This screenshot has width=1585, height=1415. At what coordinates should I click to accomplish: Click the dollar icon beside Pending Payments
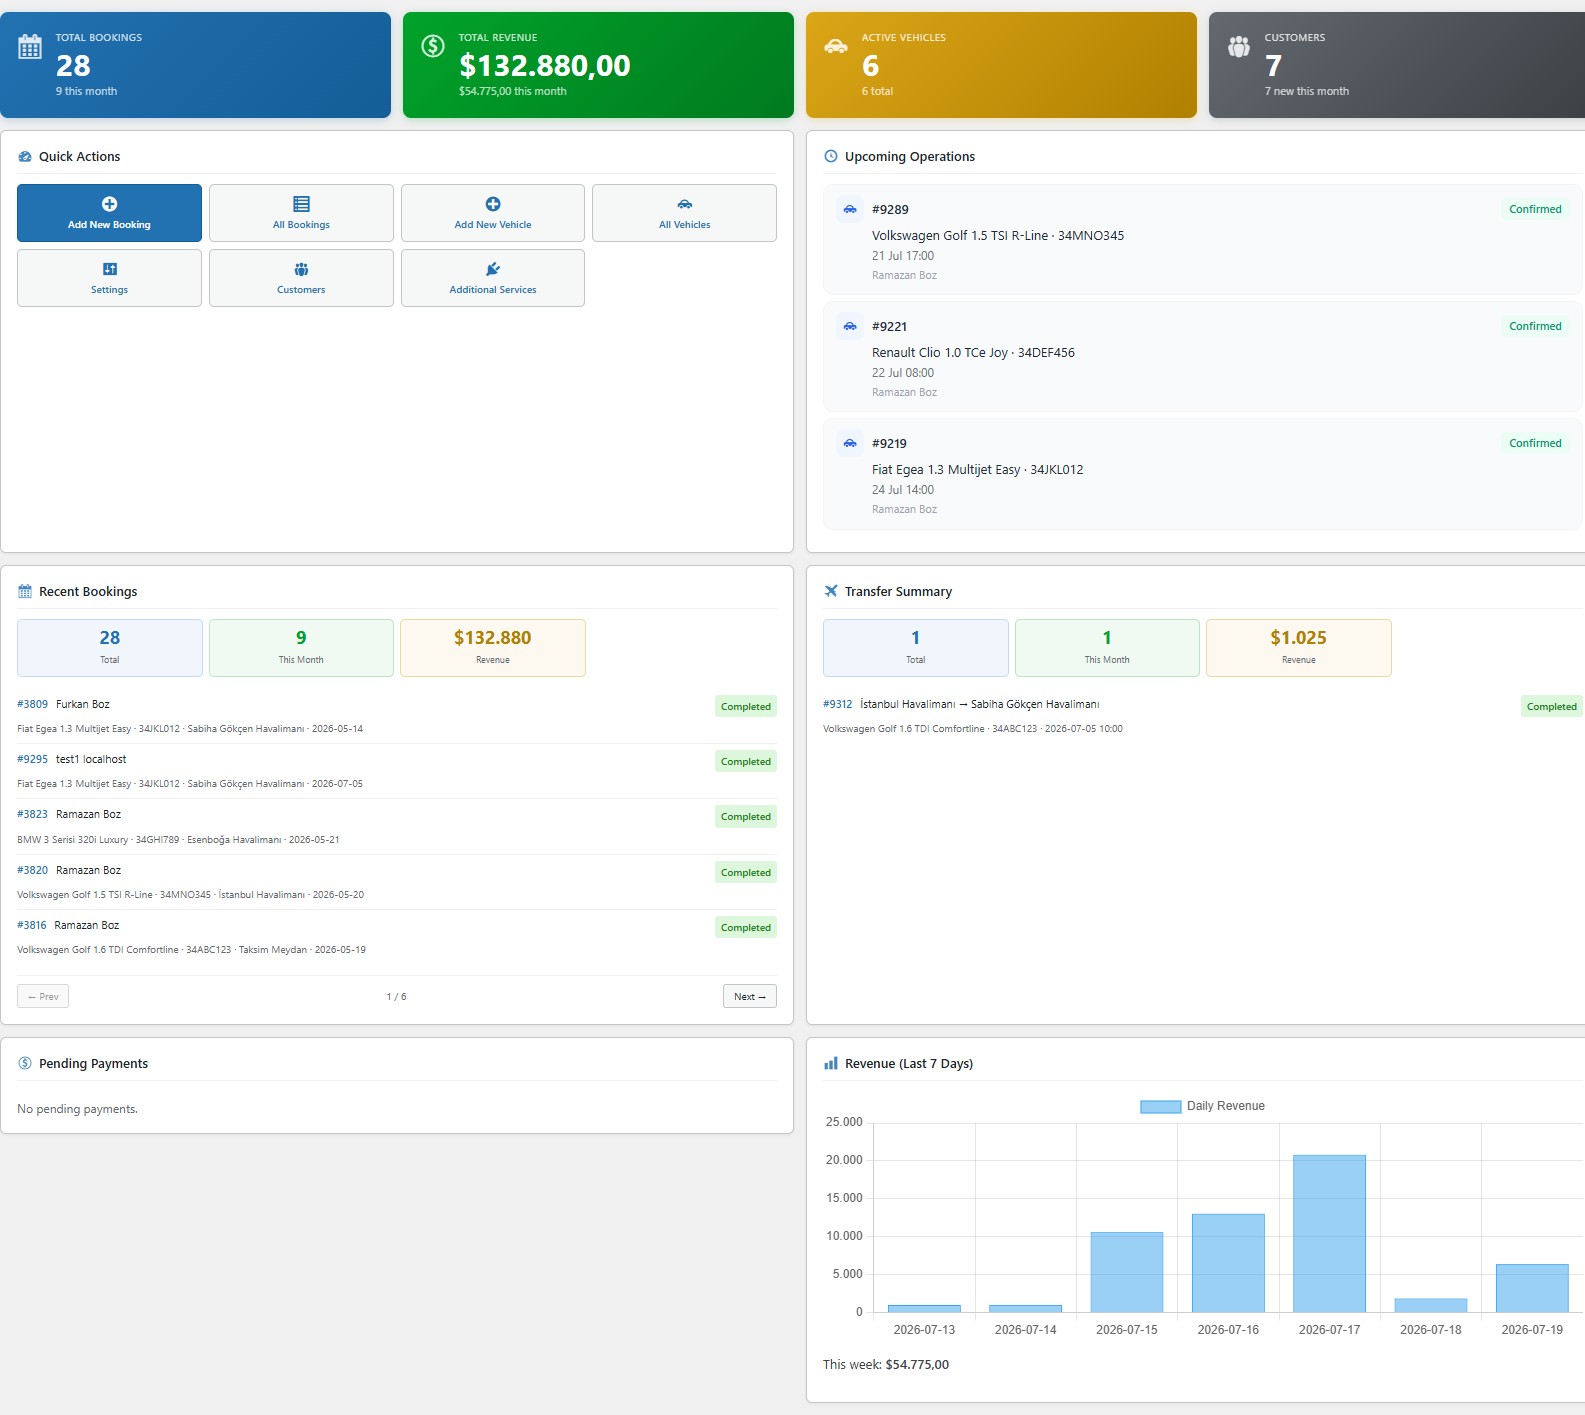tap(25, 1063)
